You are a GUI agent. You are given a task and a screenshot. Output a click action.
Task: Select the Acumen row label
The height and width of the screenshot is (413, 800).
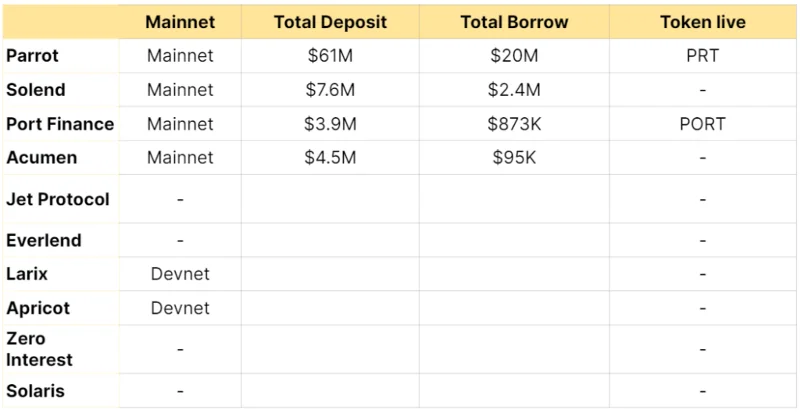42,158
